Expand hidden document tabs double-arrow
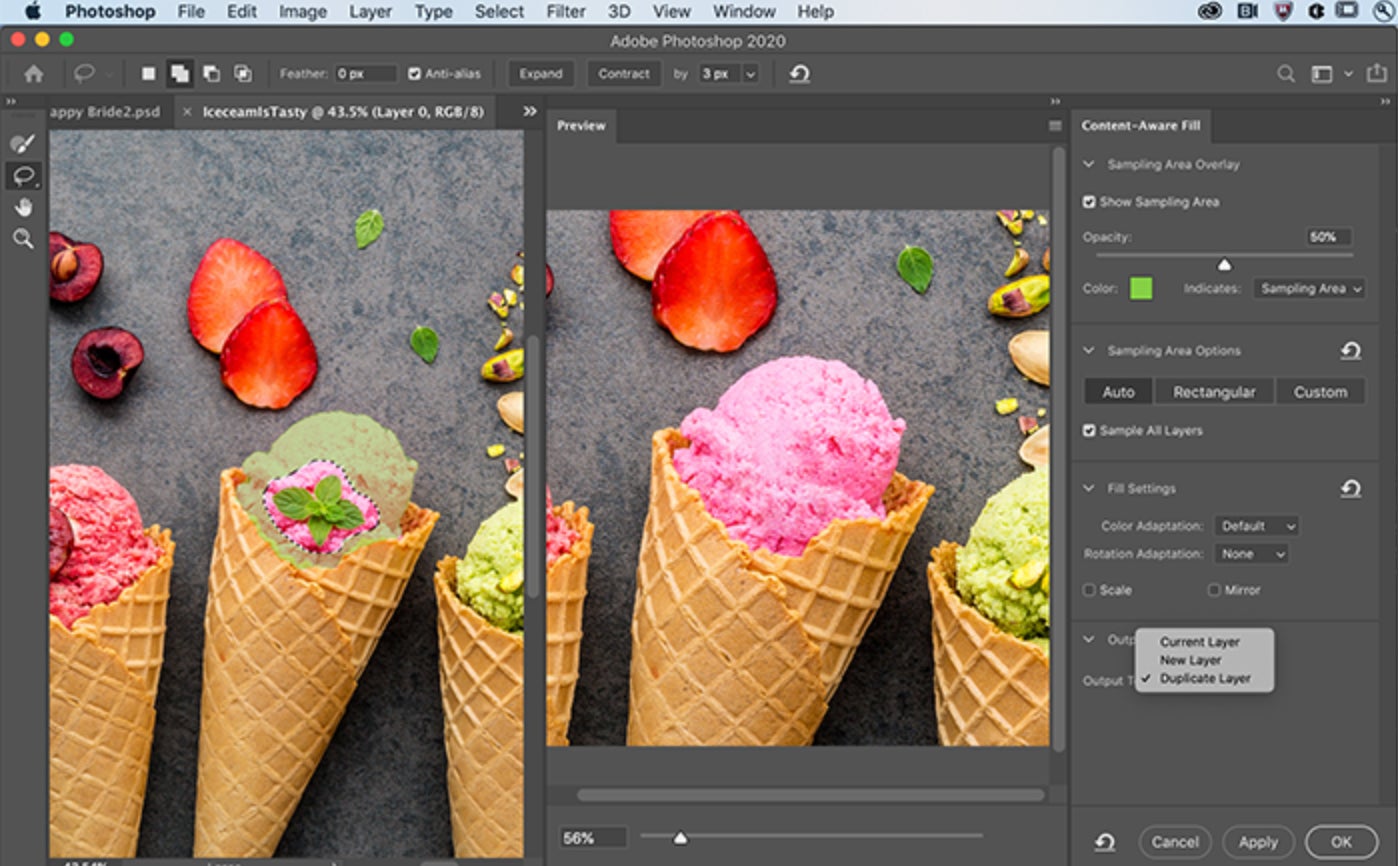The height and width of the screenshot is (866, 1398). 530,112
